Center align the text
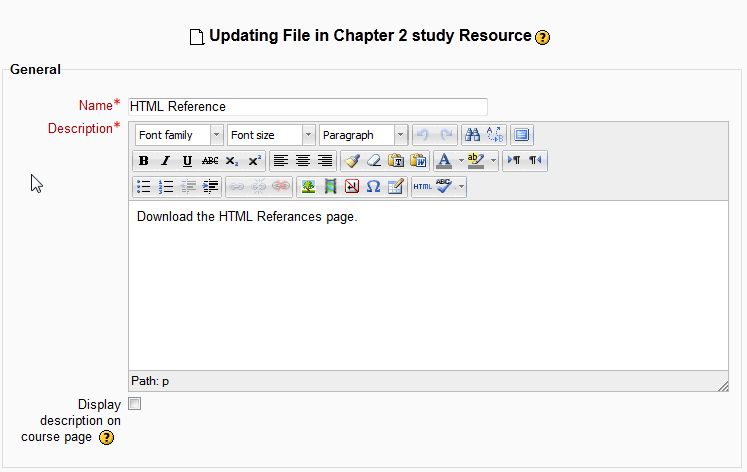The height and width of the screenshot is (472, 747). [303, 161]
